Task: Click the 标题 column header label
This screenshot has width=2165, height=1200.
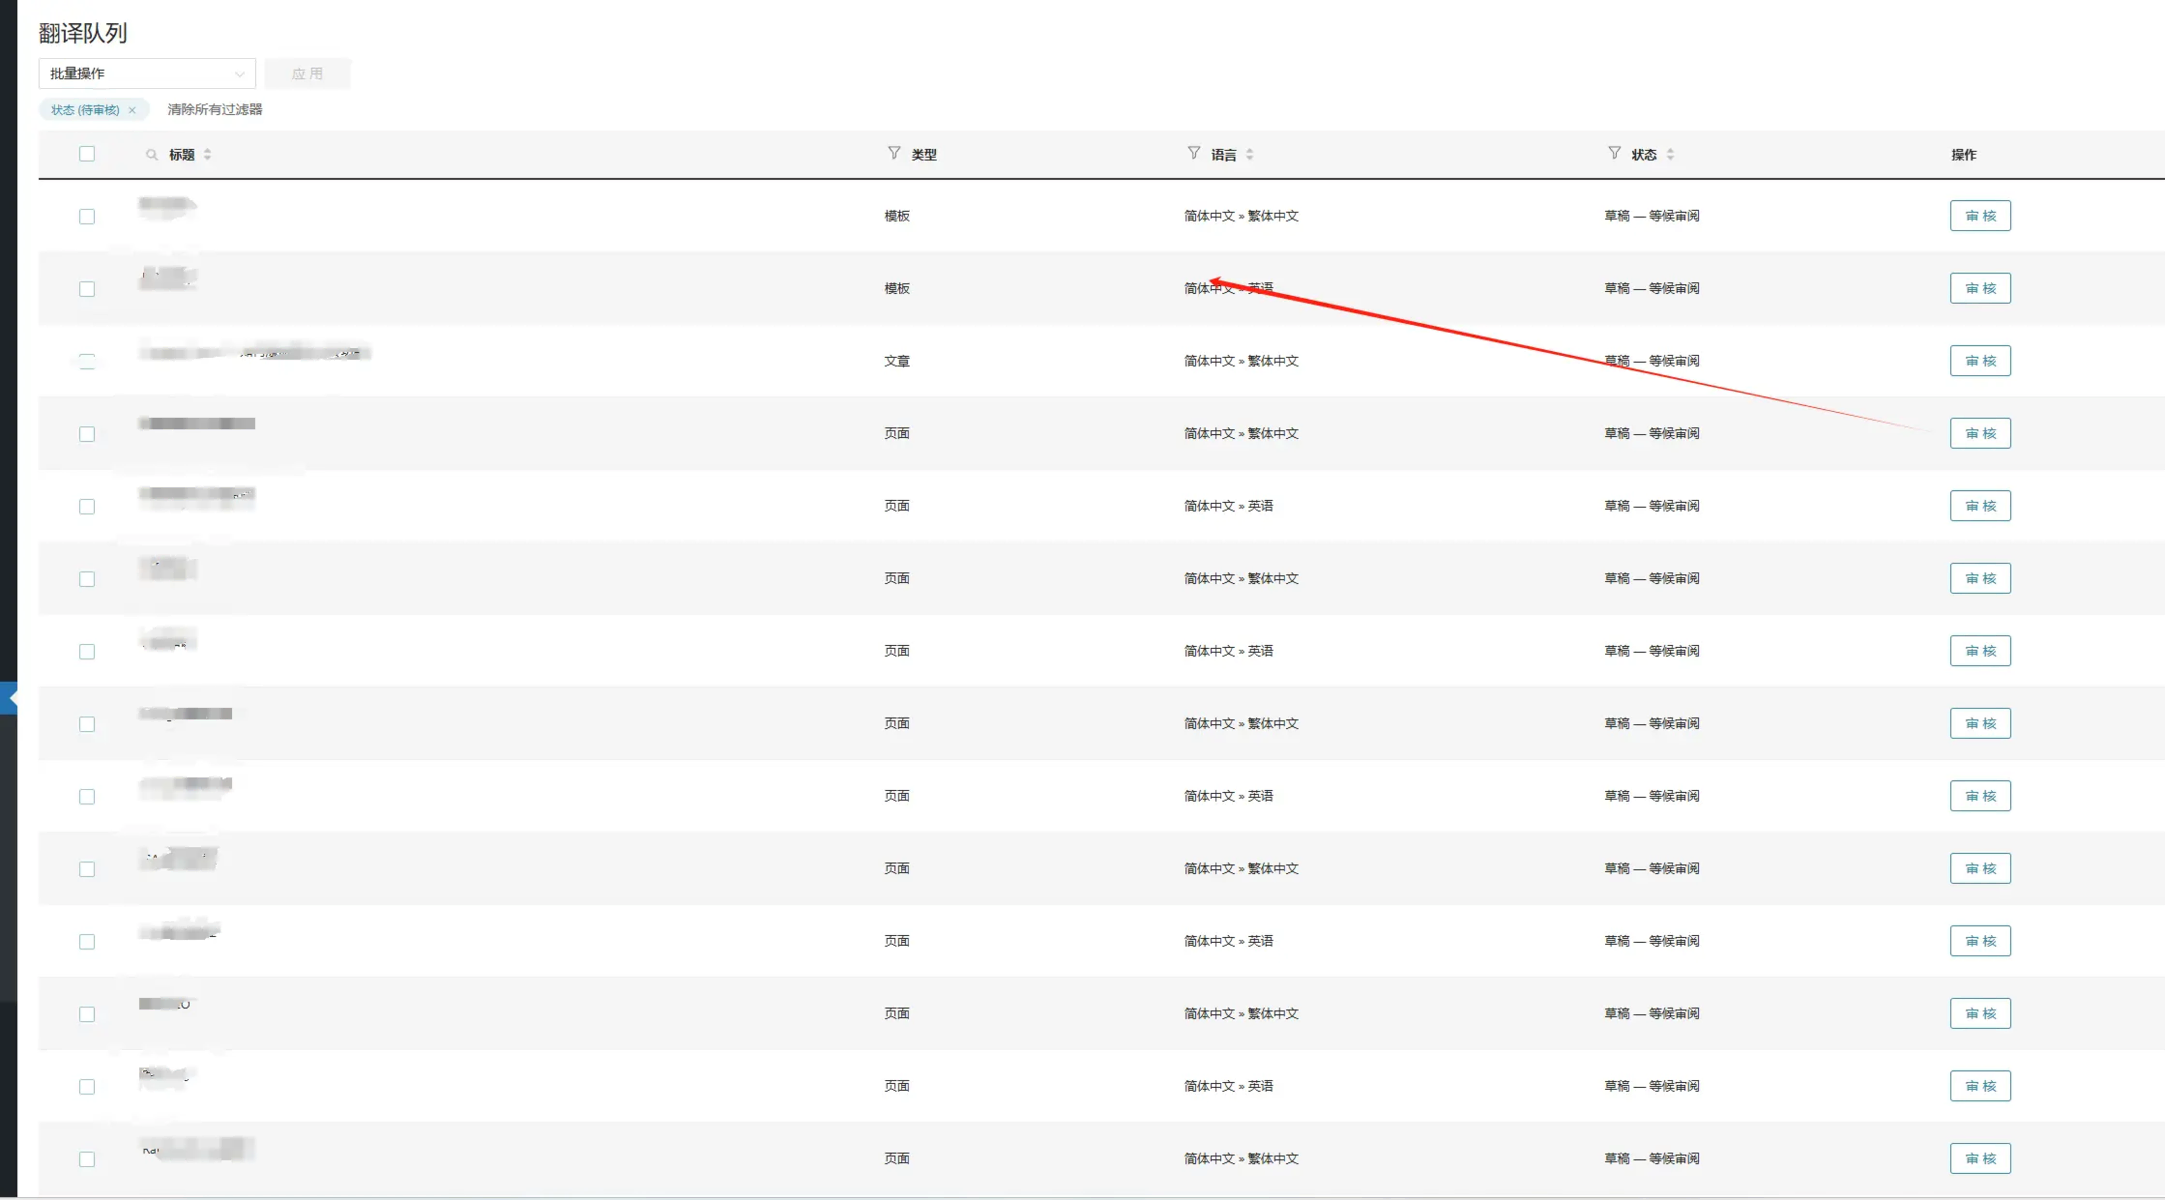Action: 182,155
